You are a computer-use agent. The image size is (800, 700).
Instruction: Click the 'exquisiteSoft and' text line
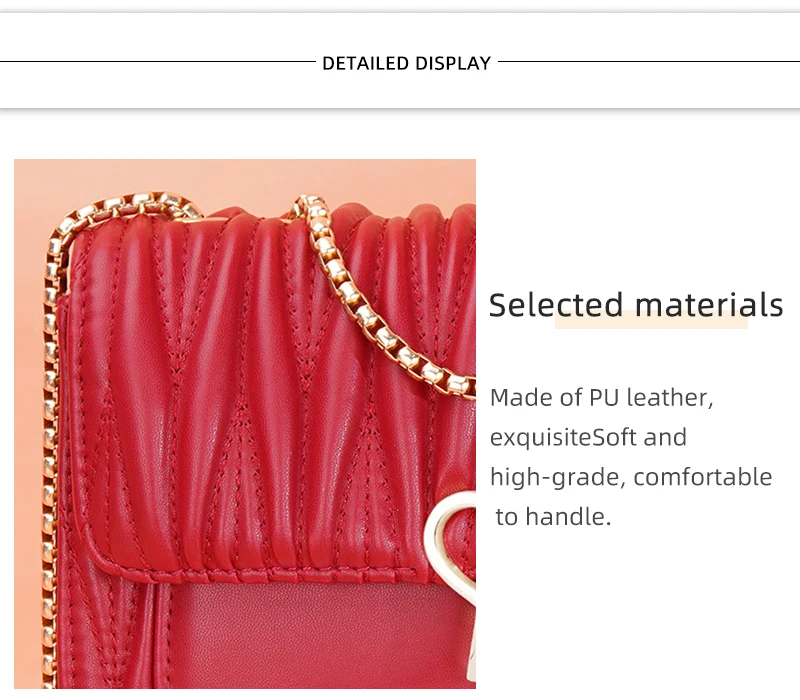point(588,437)
